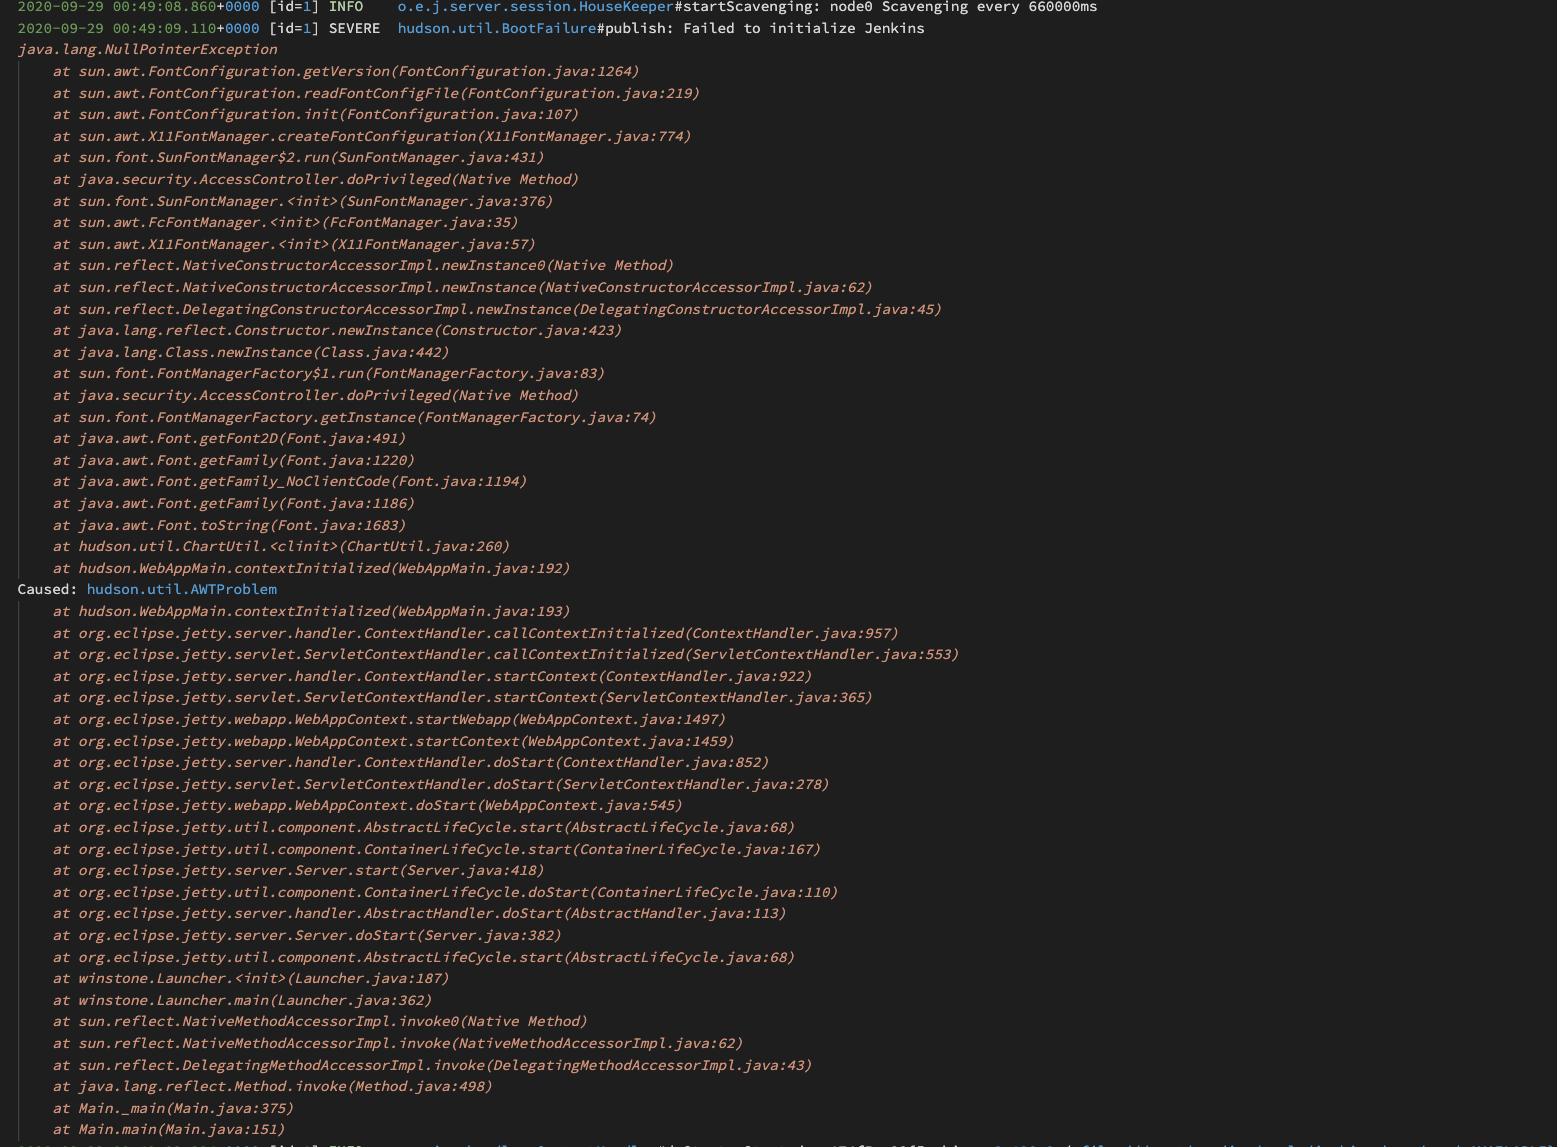Click the FcFontManager.<init> stack frame
The width and height of the screenshot is (1557, 1147).
pos(286,222)
